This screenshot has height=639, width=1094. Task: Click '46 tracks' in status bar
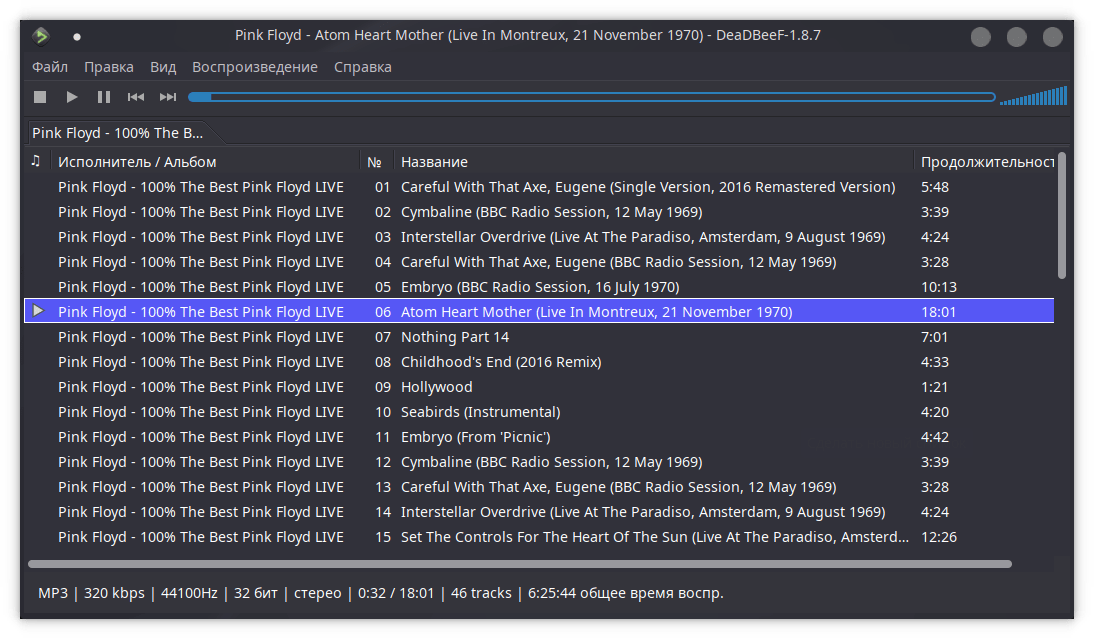point(481,593)
